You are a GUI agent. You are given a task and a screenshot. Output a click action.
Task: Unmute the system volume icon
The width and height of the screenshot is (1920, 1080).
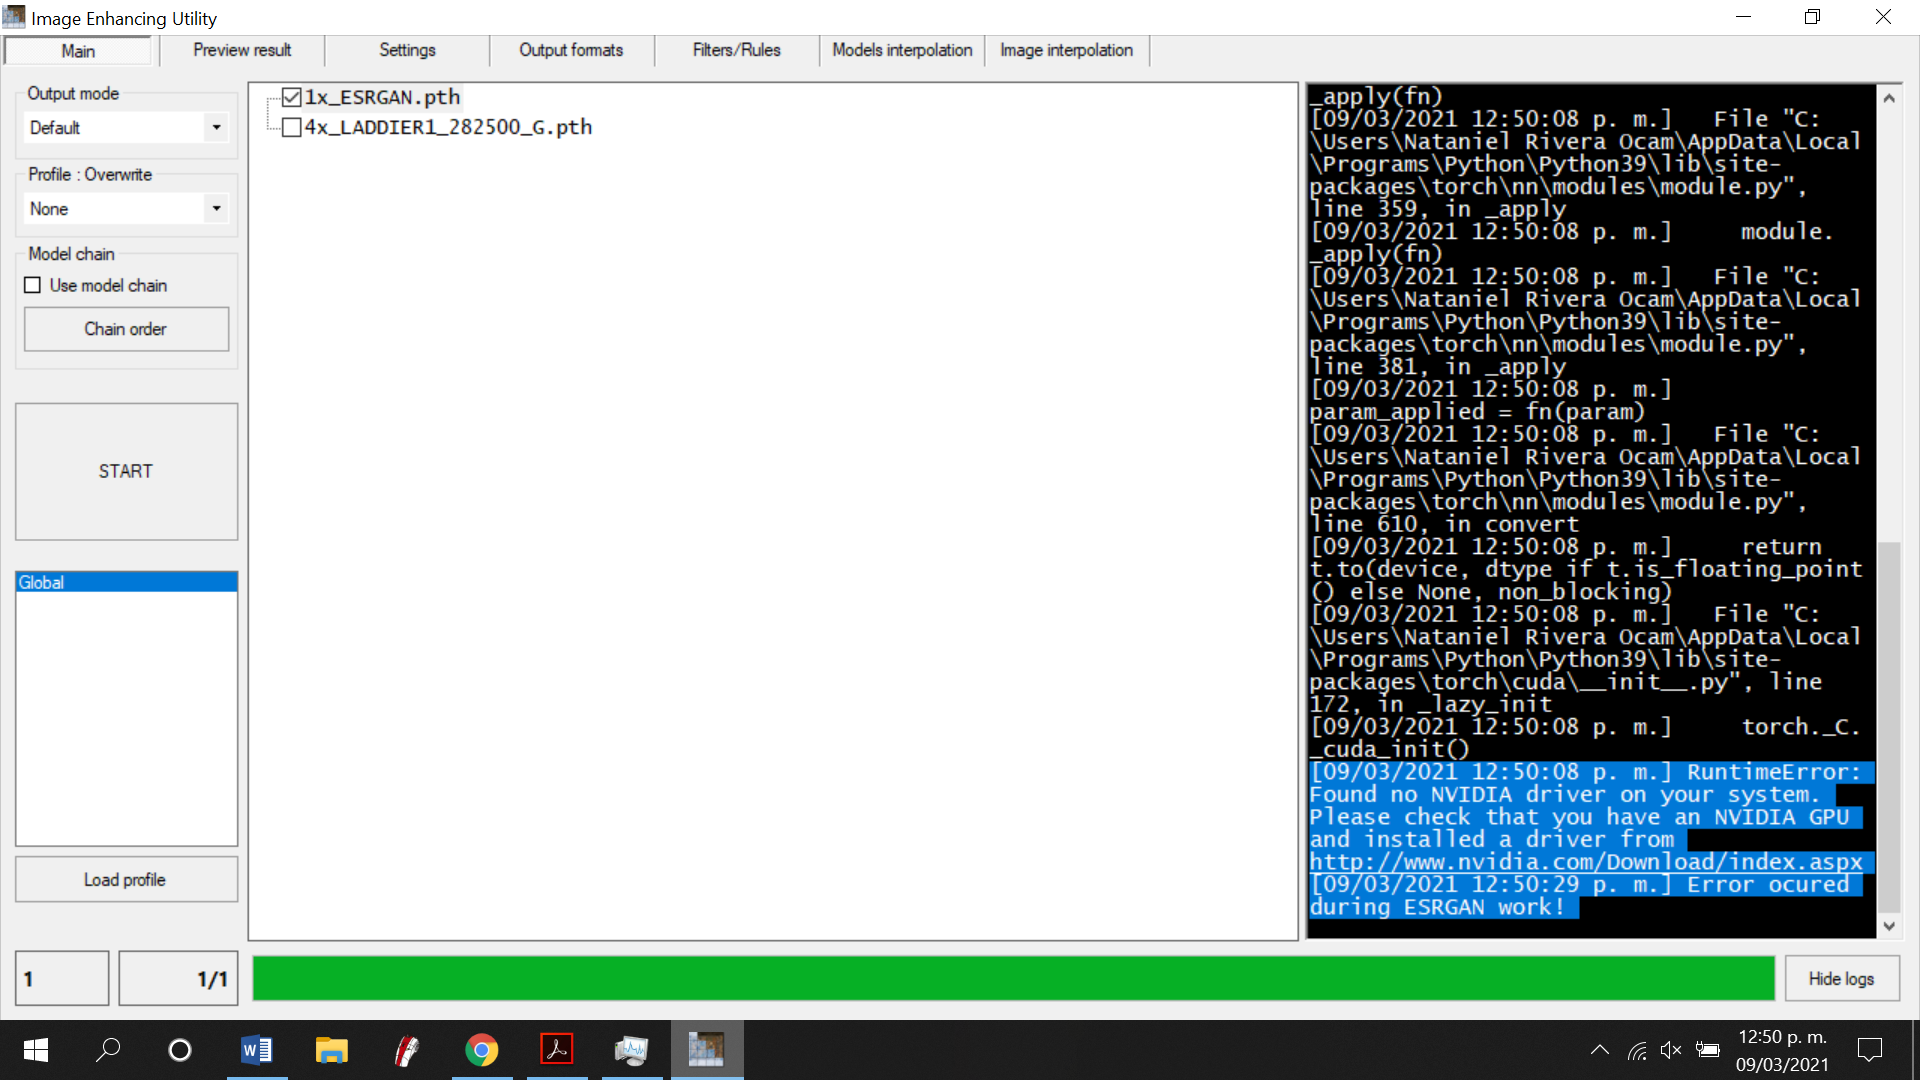click(x=1671, y=1049)
